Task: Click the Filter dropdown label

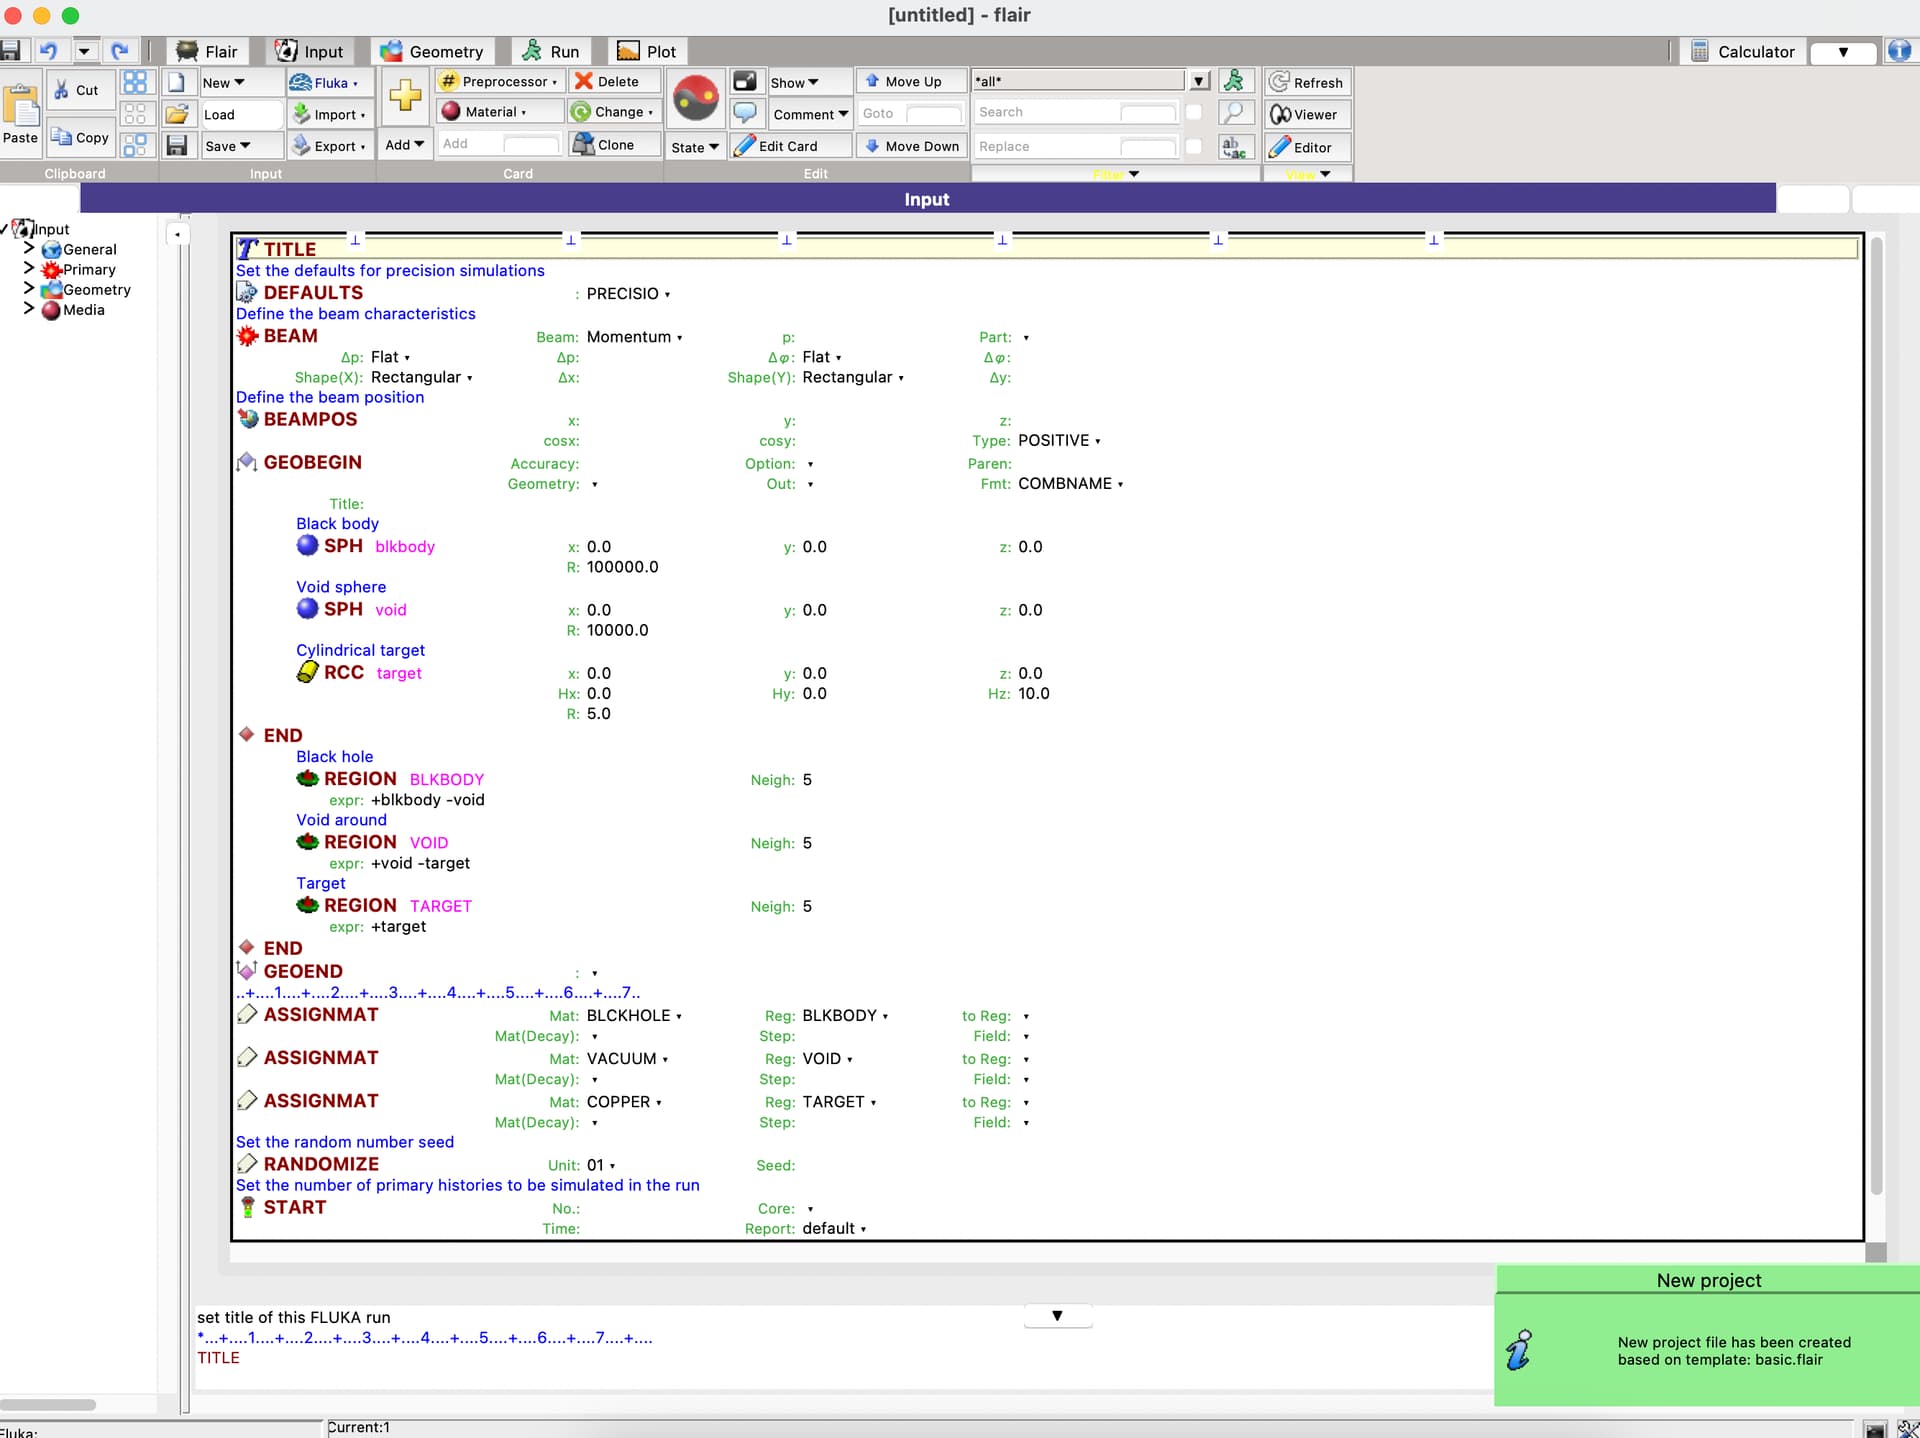Action: pyautogui.click(x=1115, y=174)
